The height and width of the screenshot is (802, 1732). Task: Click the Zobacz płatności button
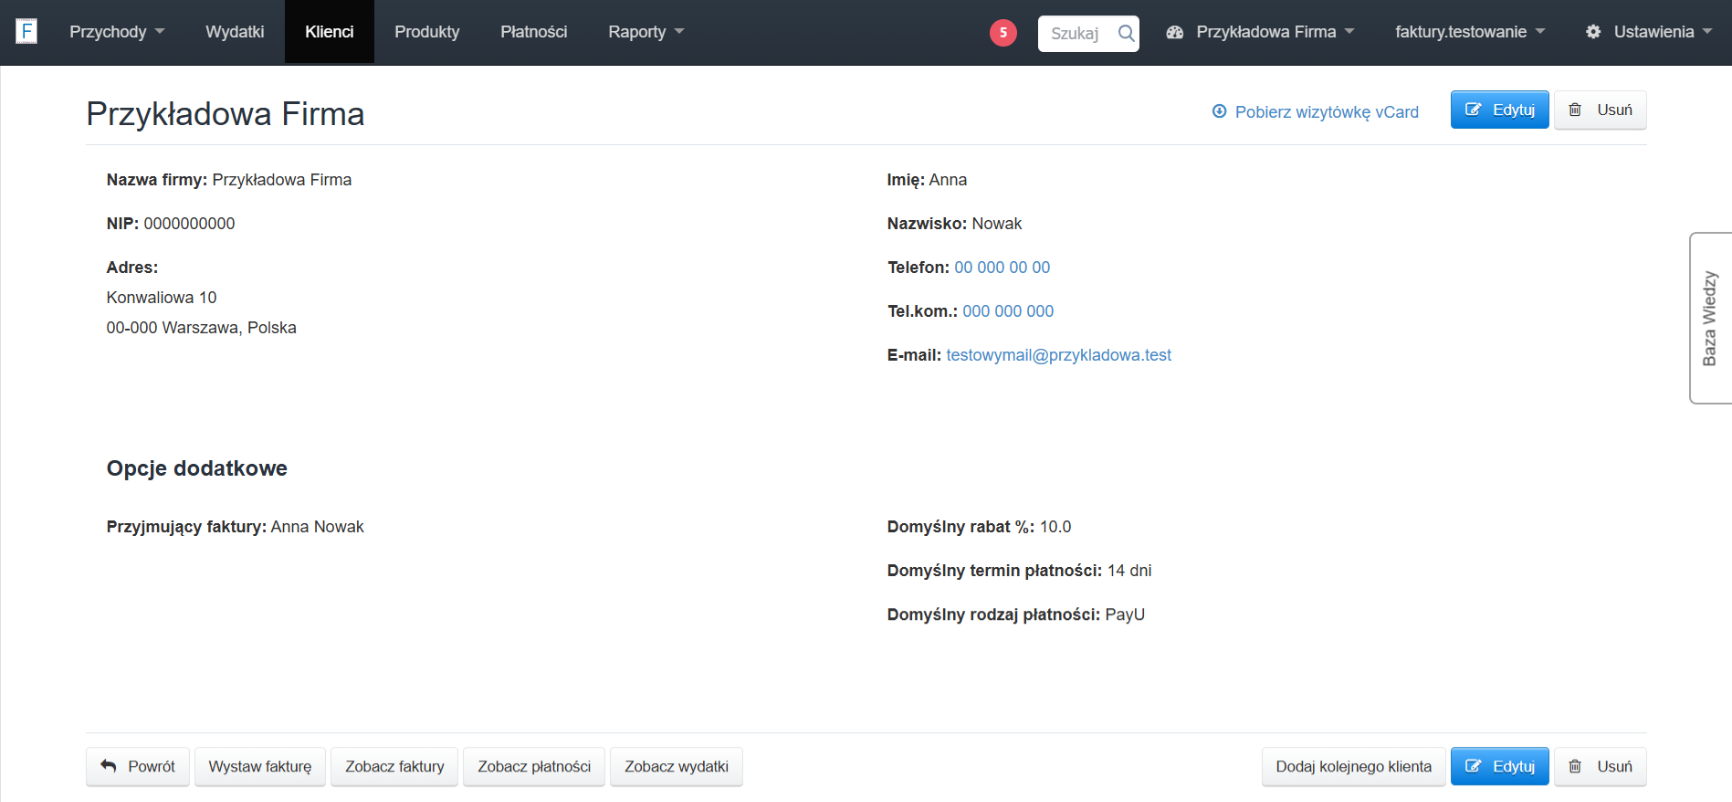534,767
